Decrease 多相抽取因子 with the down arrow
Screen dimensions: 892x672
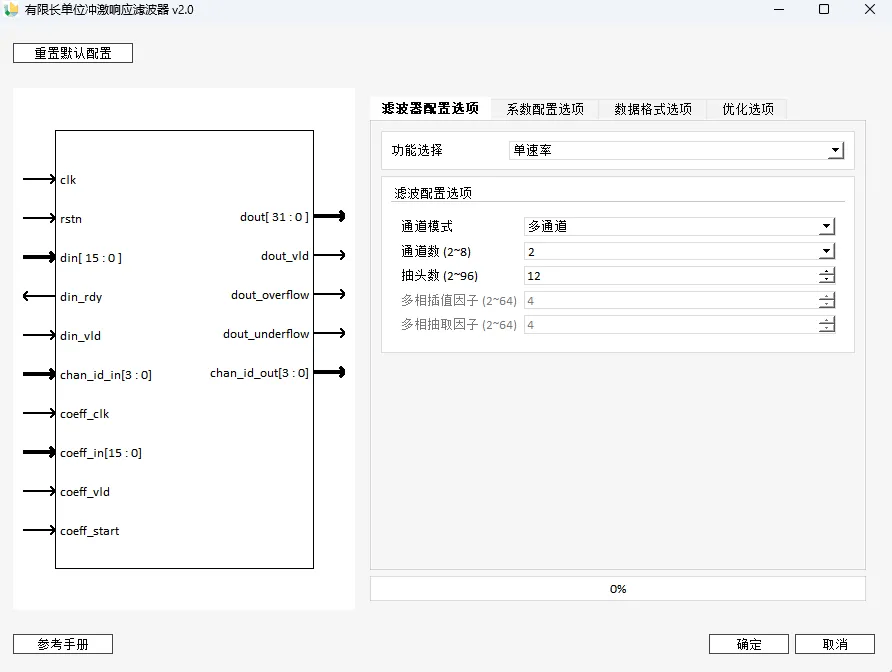[827, 329]
